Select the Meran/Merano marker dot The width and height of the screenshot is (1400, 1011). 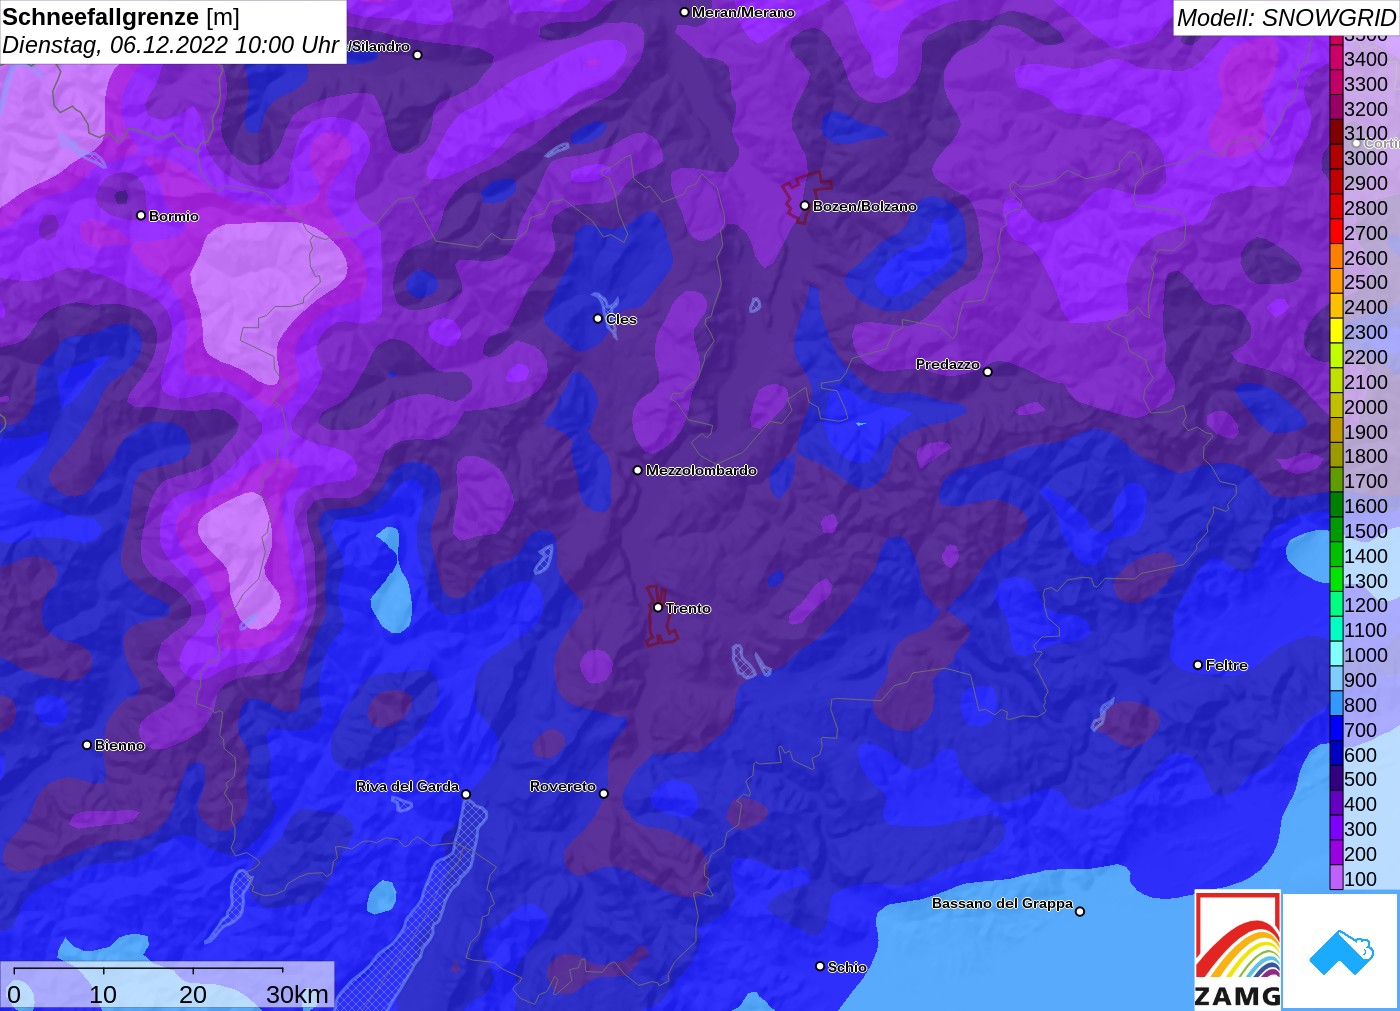684,13
